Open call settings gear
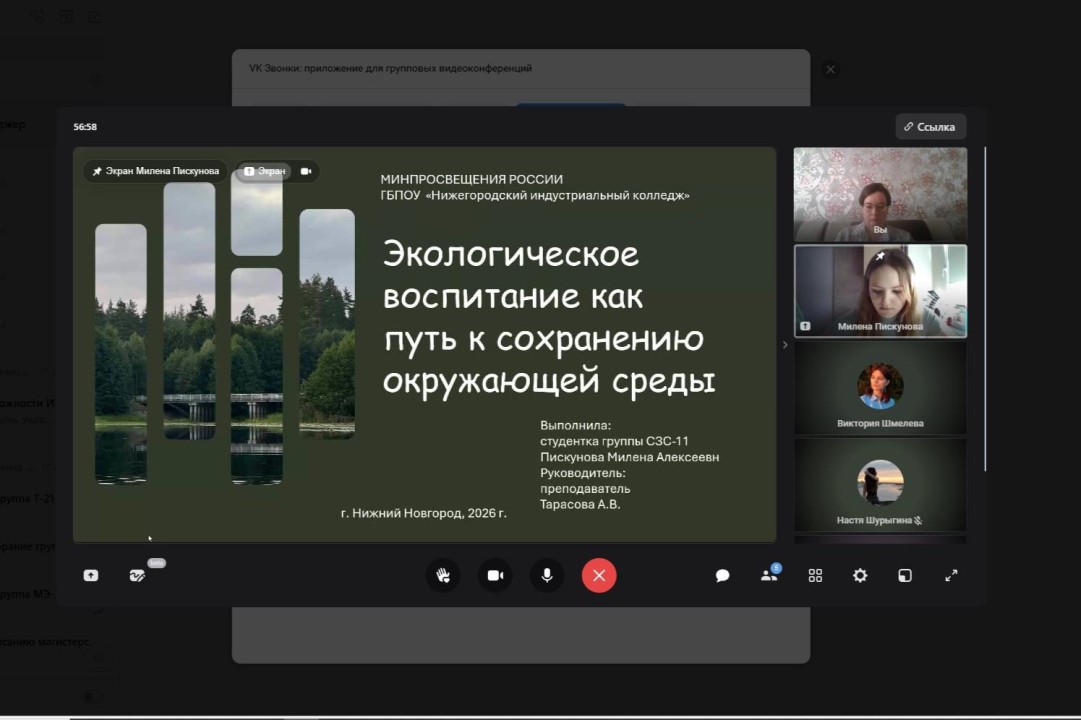Screen dimensions: 1081x720 coord(860,575)
